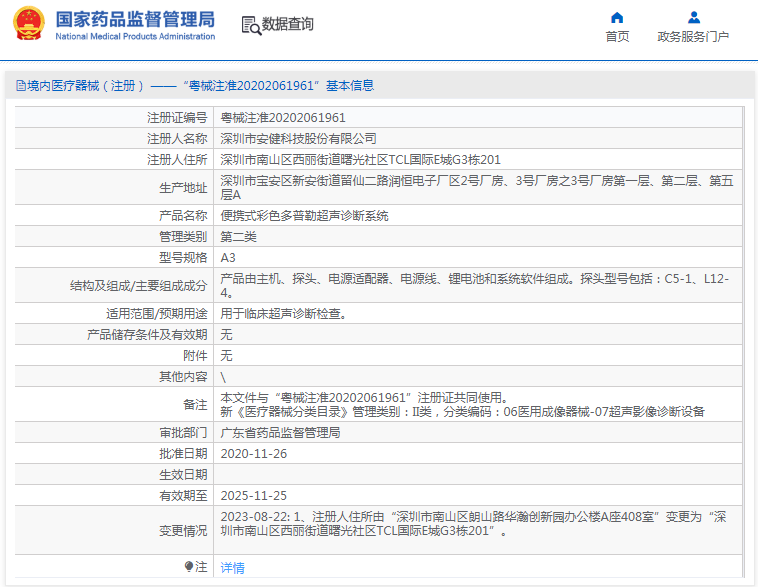The height and width of the screenshot is (587, 758).
Task: Click the 结构及组成/主要组成成分 label
Action: [138, 286]
